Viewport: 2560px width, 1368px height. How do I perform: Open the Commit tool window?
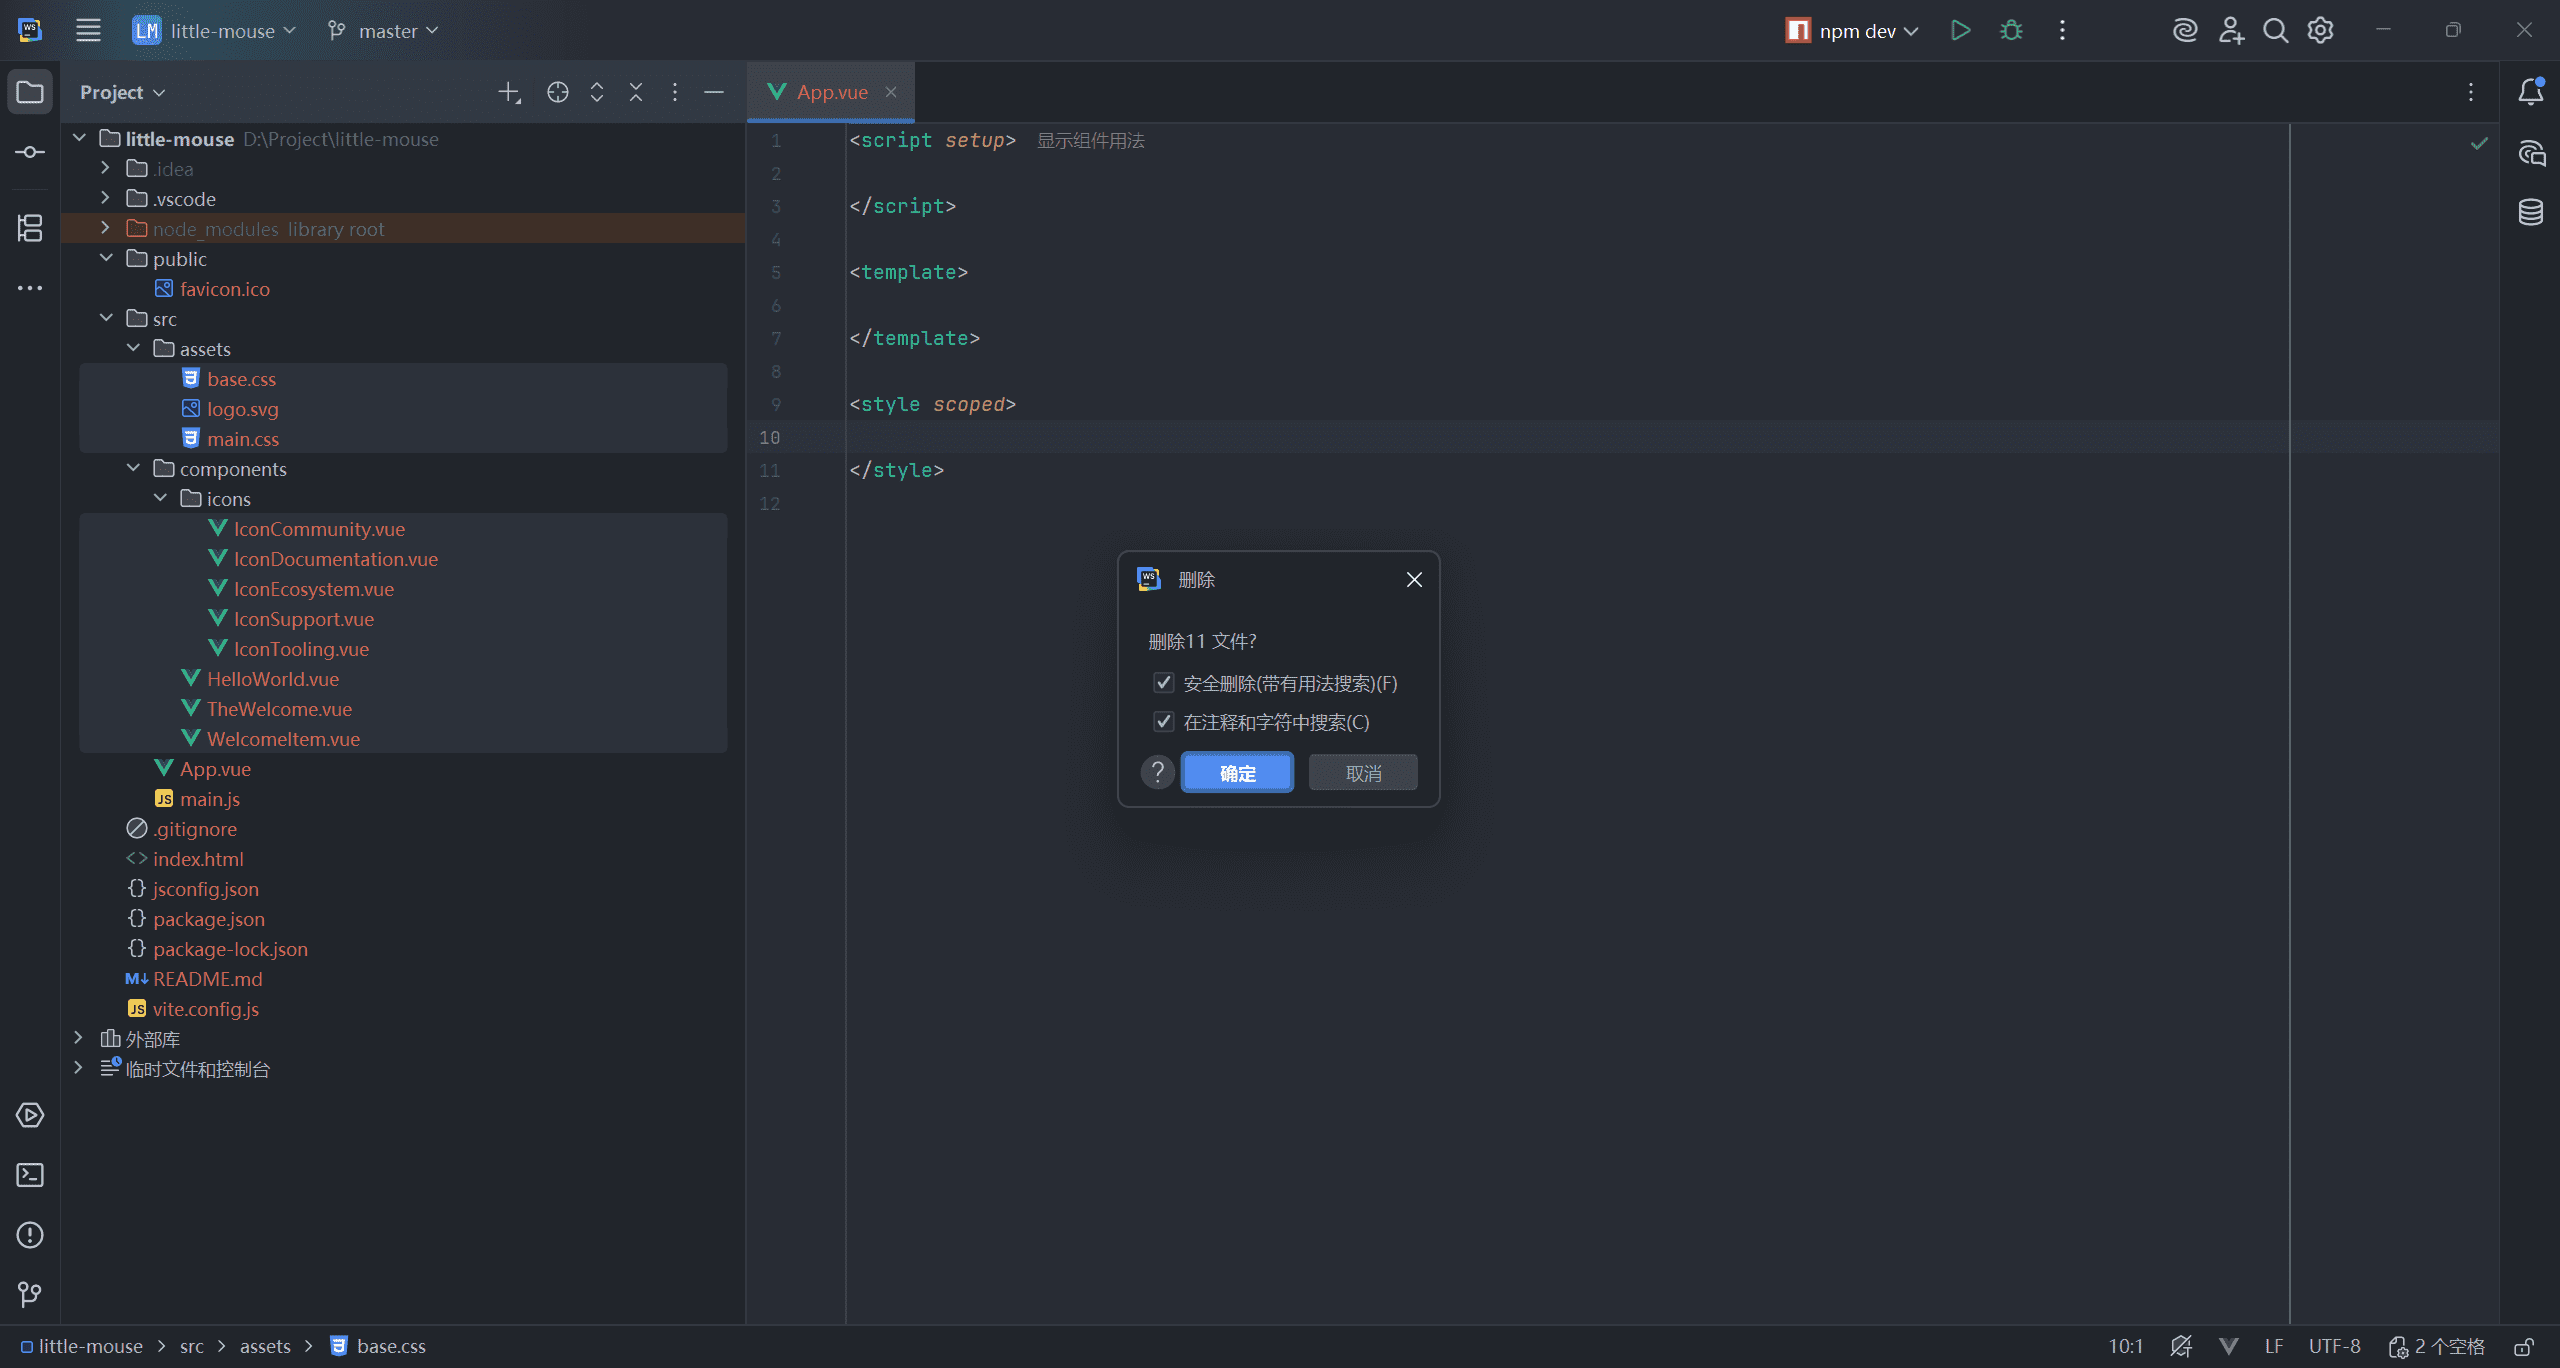tap(30, 152)
